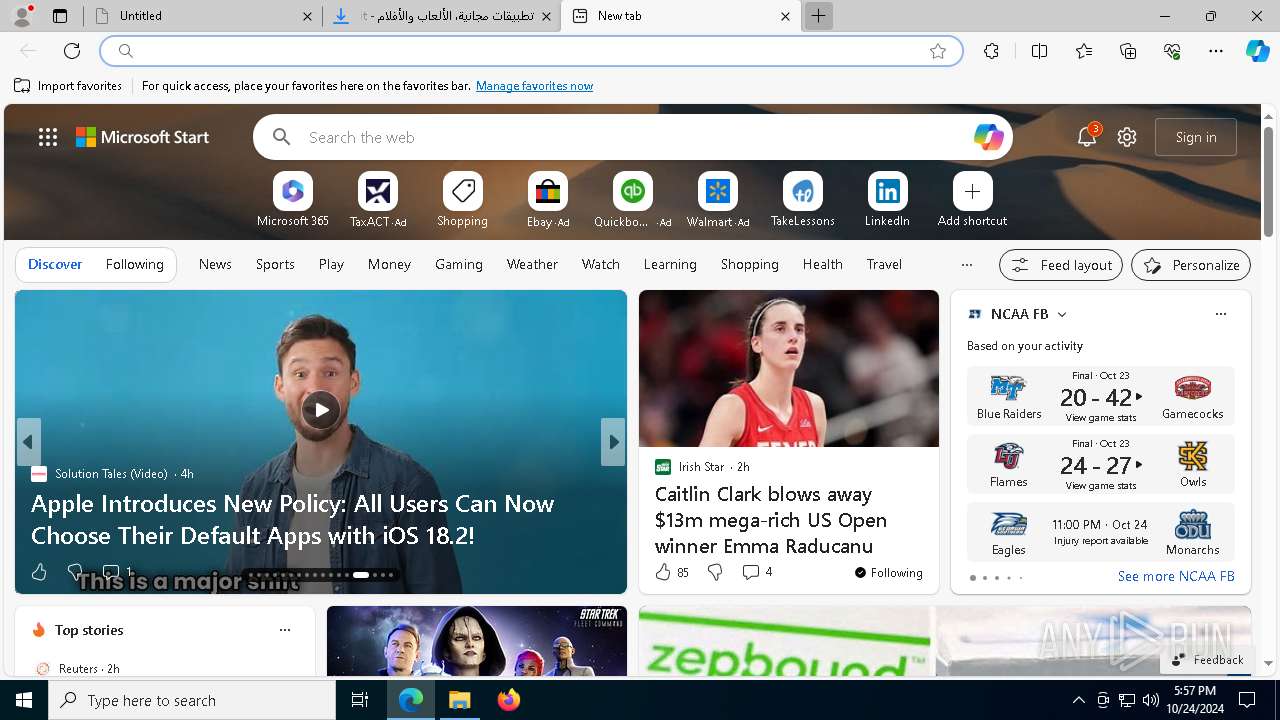
Task: Add this page to favorites star
Action: pyautogui.click(x=938, y=51)
